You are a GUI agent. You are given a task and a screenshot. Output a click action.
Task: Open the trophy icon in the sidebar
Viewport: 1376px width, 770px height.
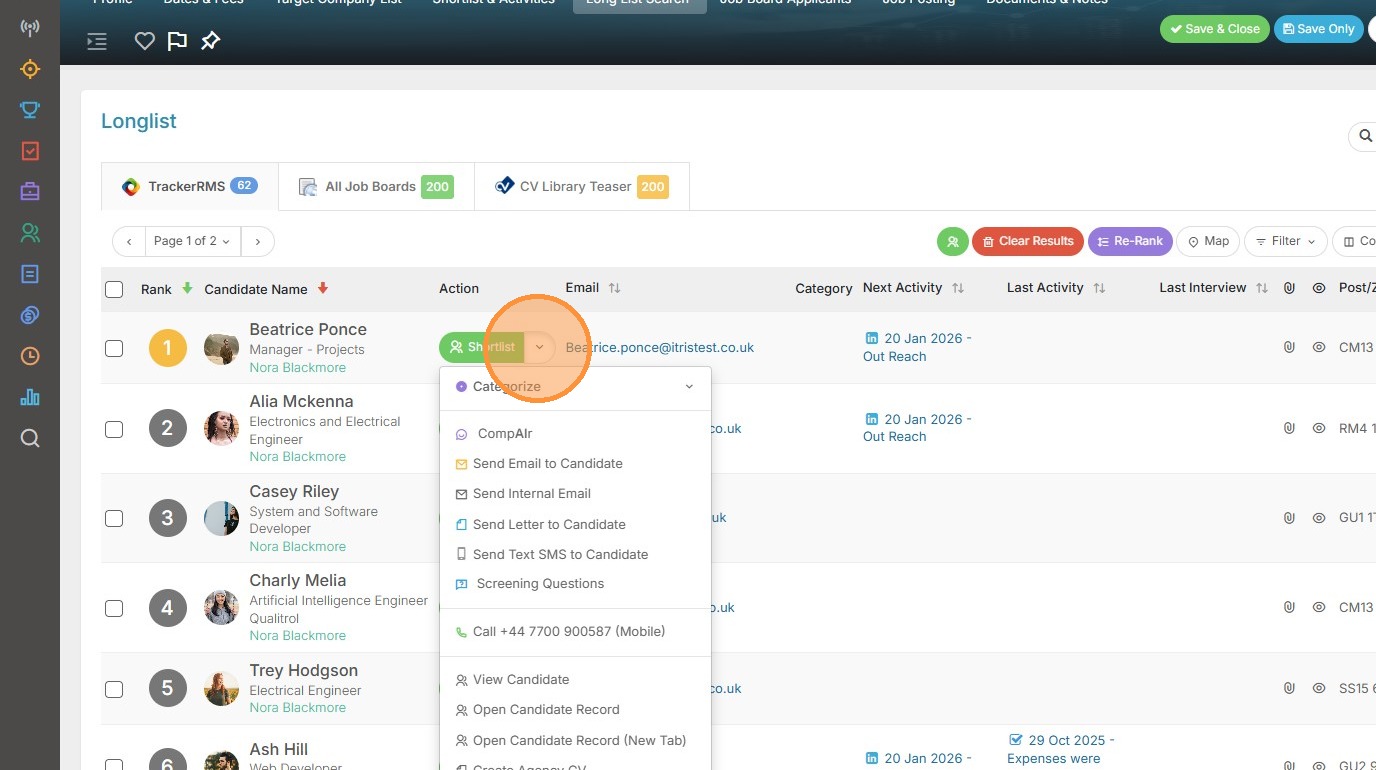pos(30,110)
